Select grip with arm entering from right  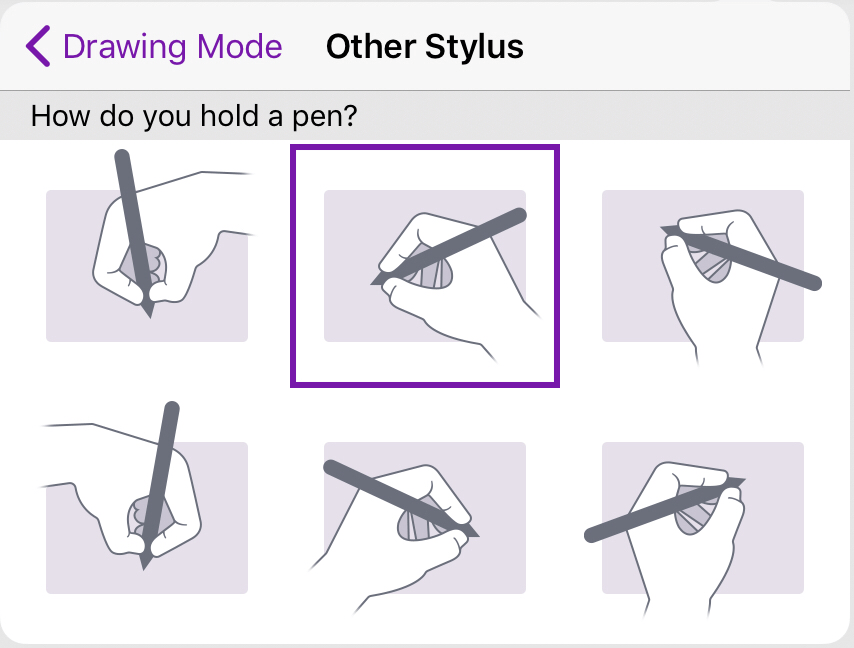[147, 266]
